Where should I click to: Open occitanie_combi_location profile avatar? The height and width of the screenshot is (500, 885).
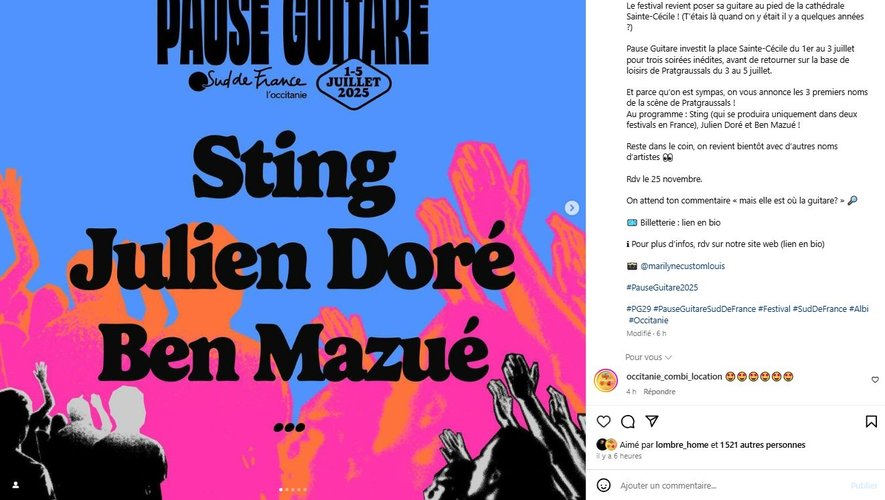[606, 381]
